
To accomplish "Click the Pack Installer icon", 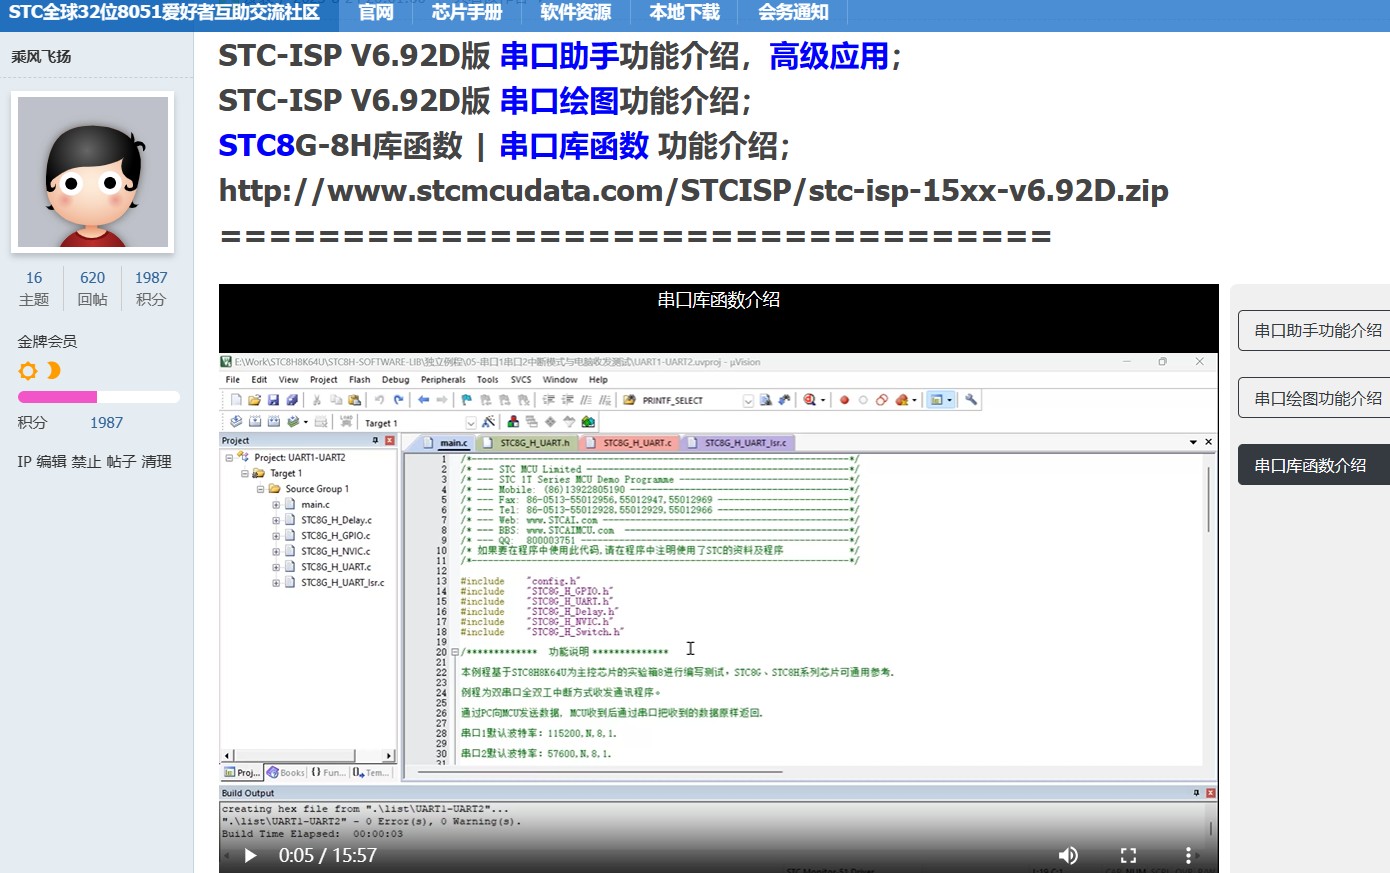I will [588, 422].
